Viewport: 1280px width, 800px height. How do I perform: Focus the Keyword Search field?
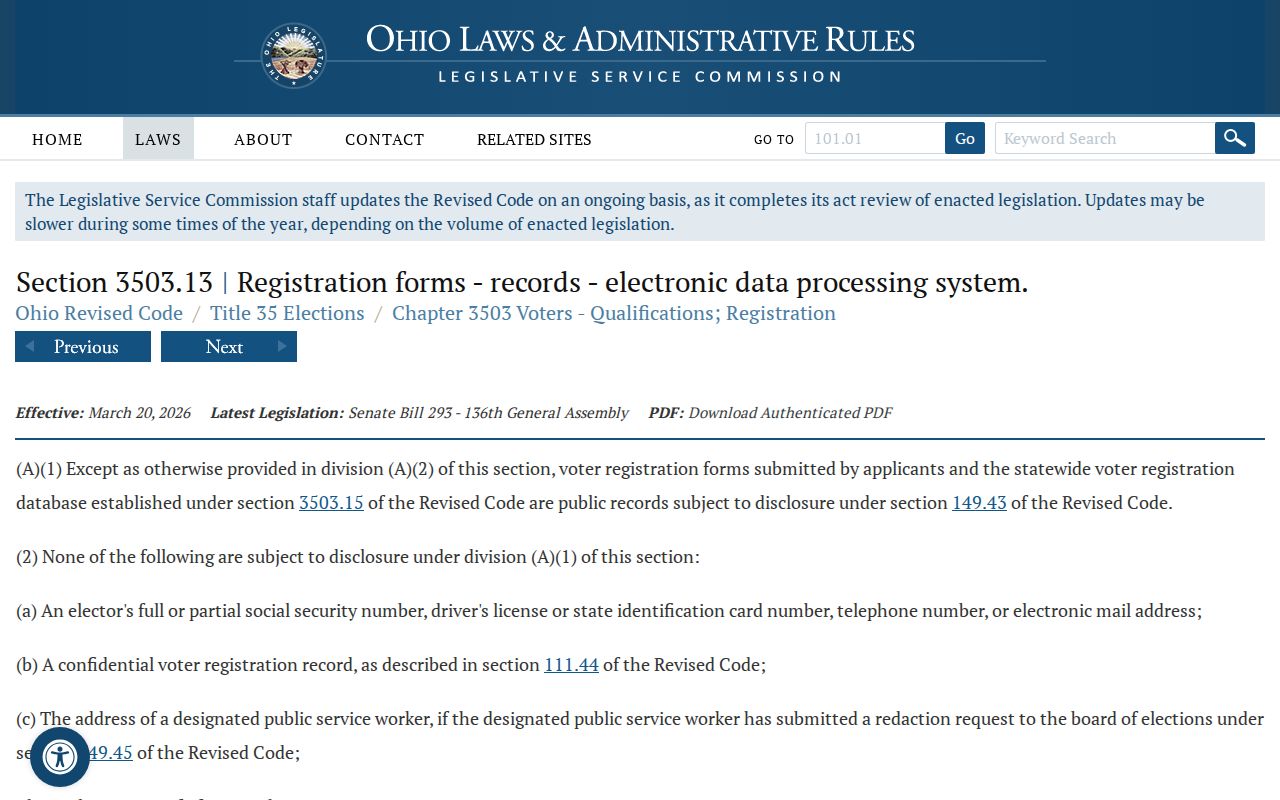coord(1105,138)
